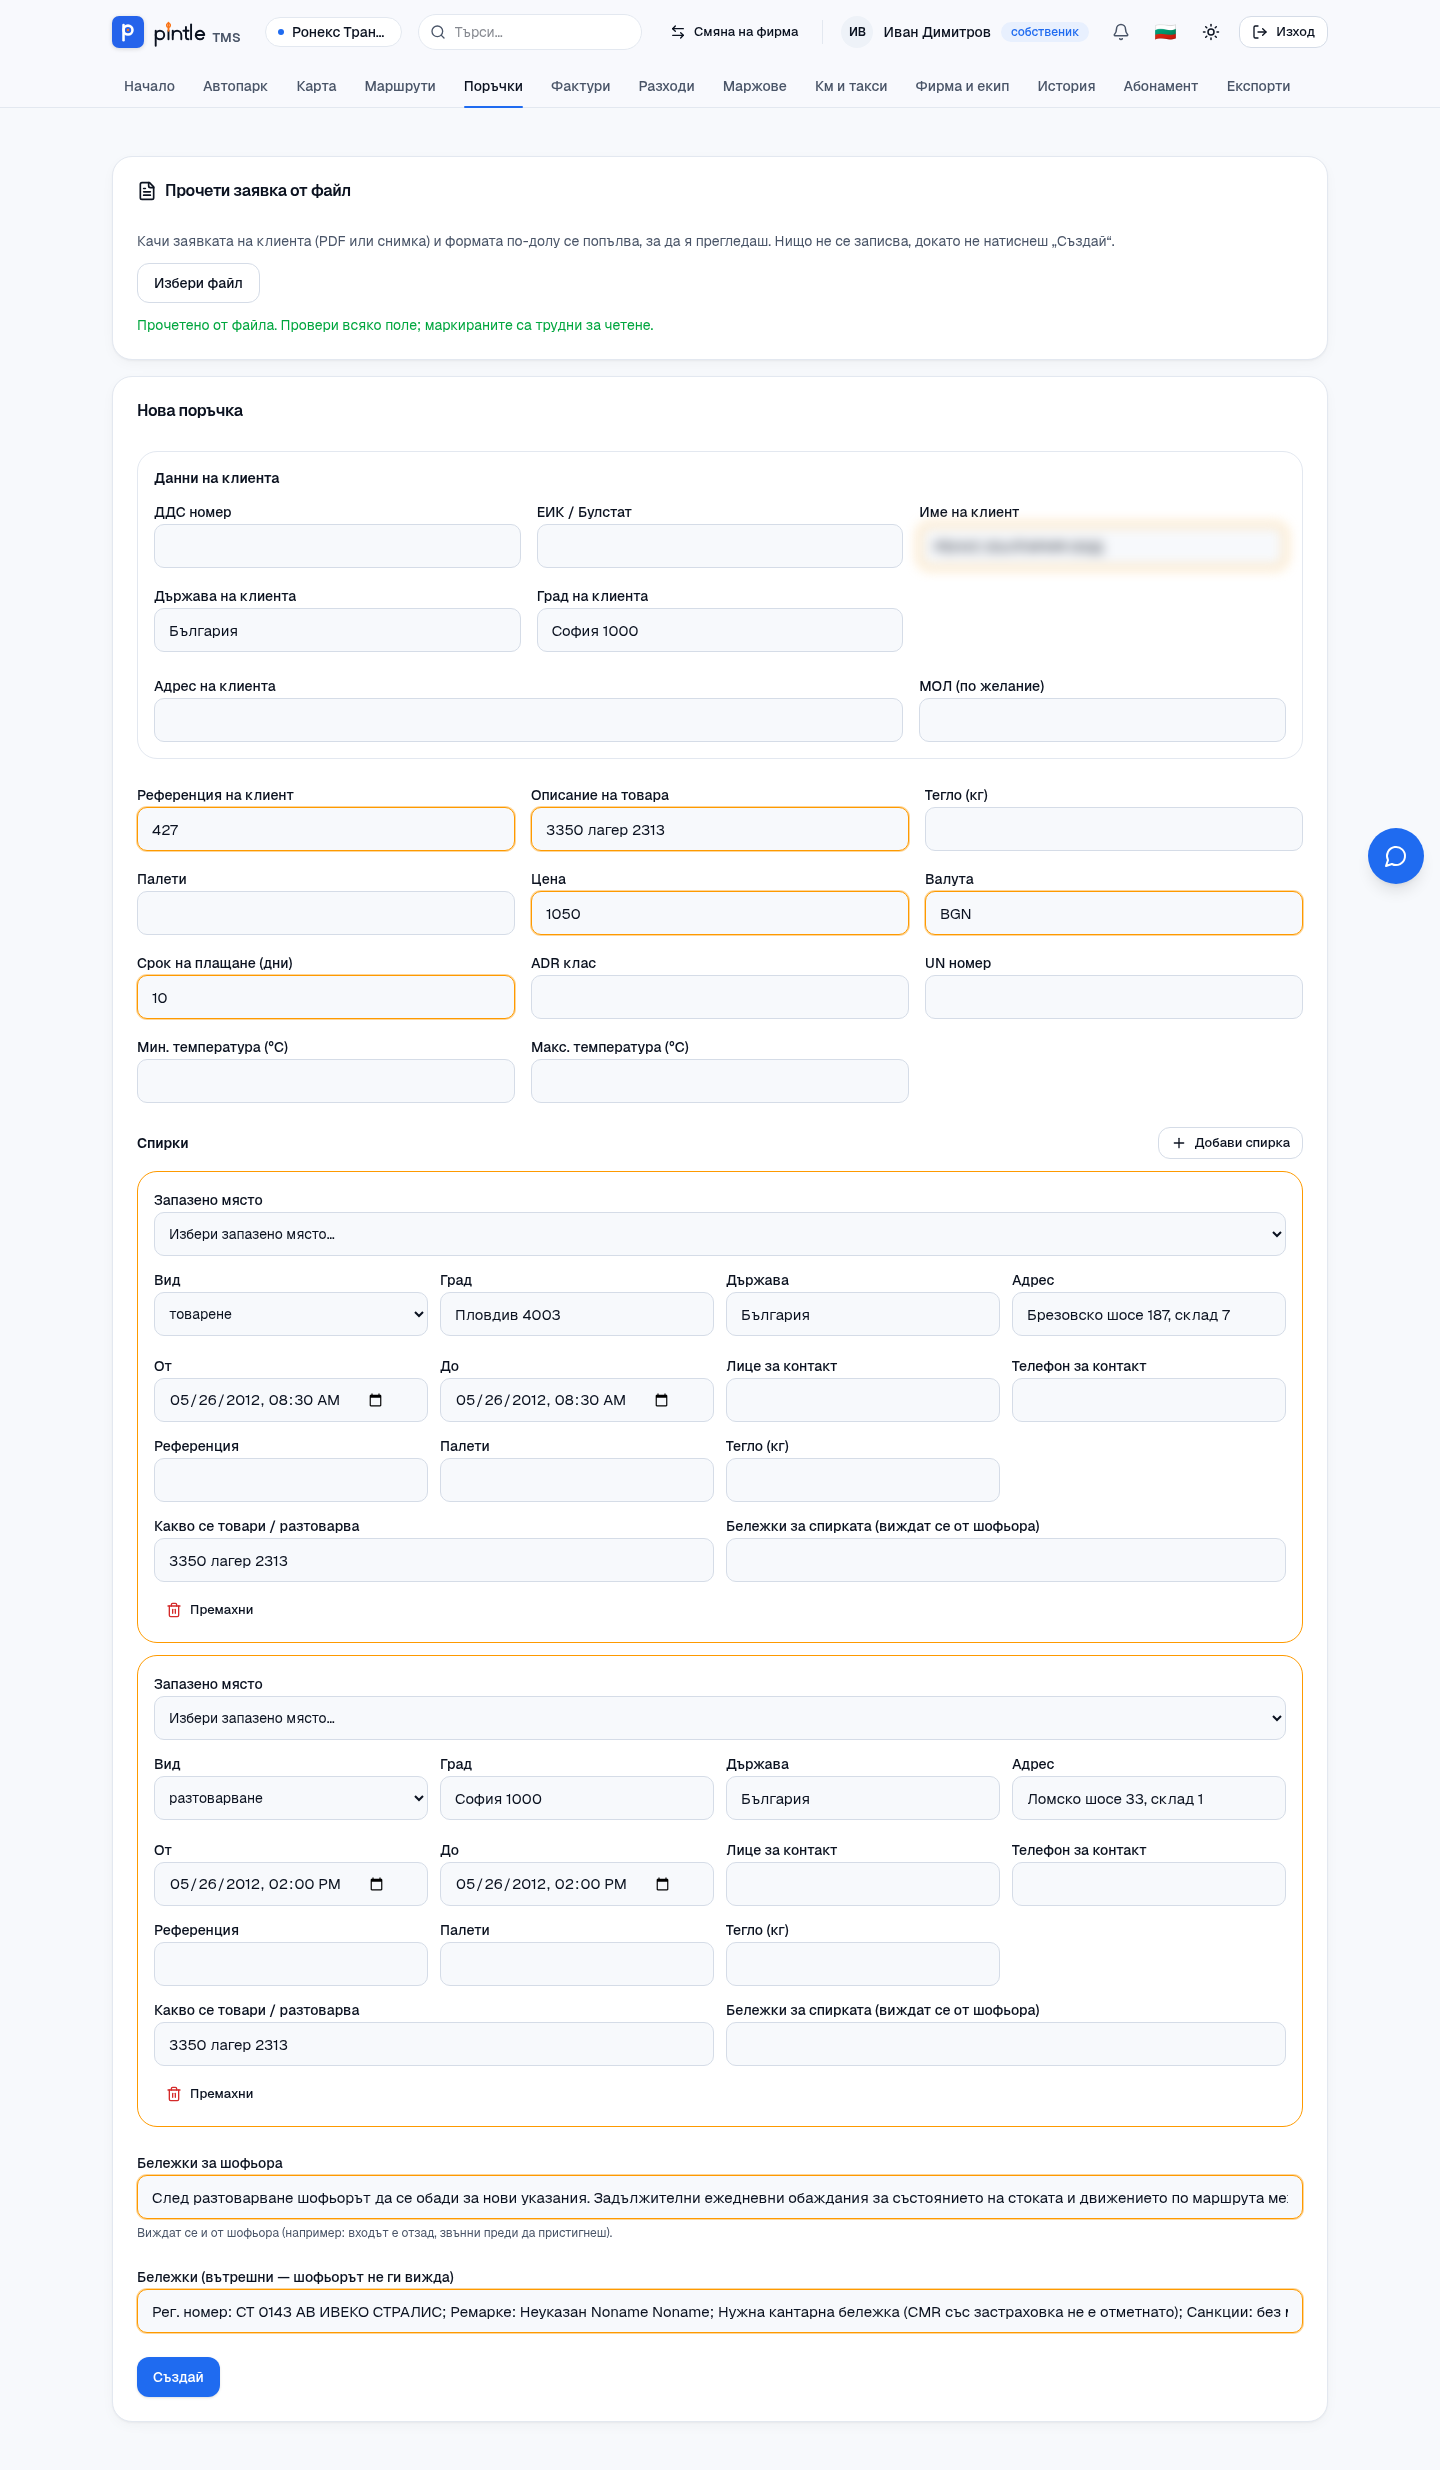Open the Вид dropdown showing товарене
Image resolution: width=1440 pixels, height=2470 pixels.
click(291, 1314)
